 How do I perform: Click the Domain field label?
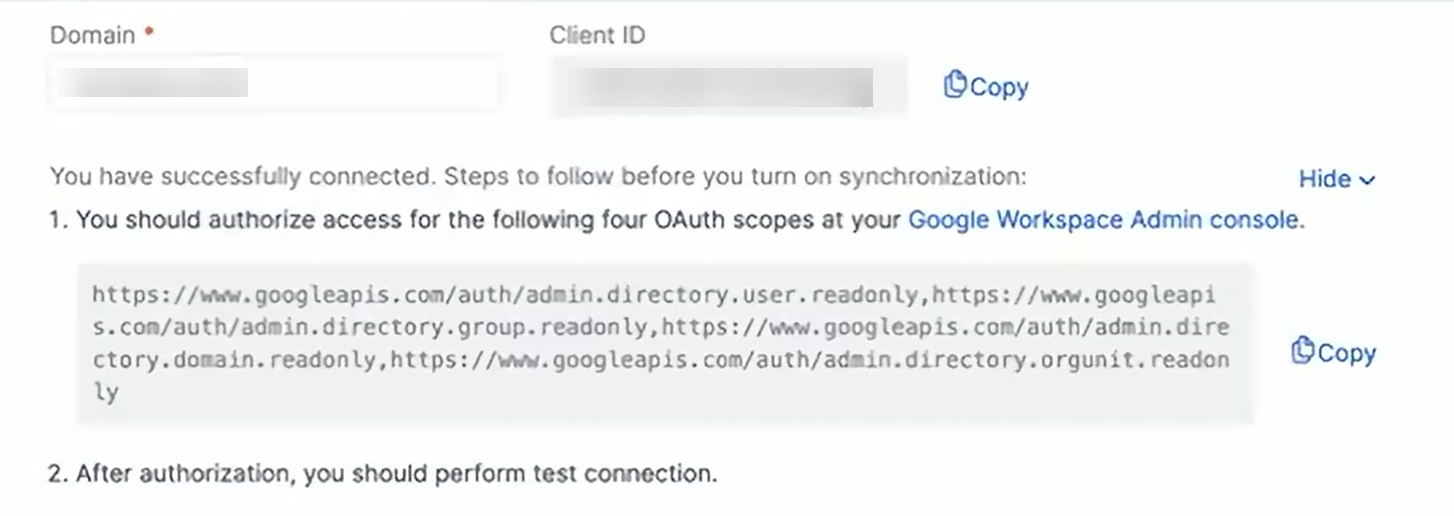pyautogui.click(x=92, y=35)
